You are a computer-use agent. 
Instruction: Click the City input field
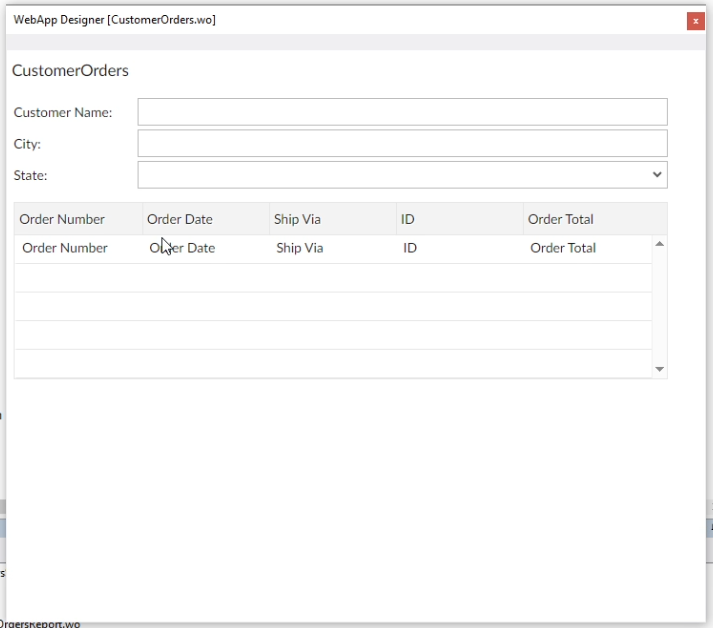tap(402, 143)
